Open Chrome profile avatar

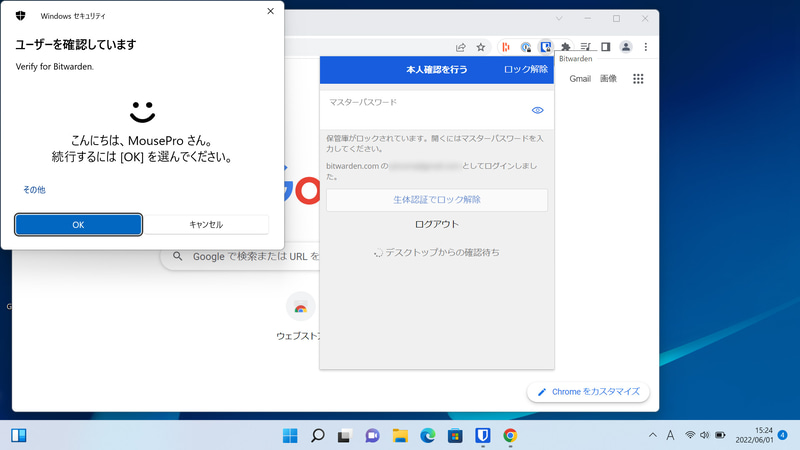click(626, 47)
